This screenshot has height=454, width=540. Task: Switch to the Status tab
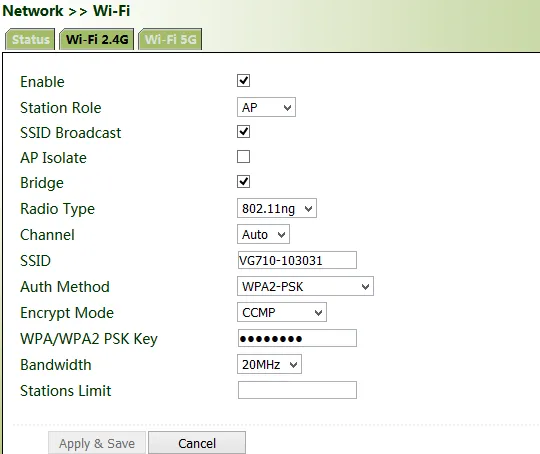coord(30,39)
